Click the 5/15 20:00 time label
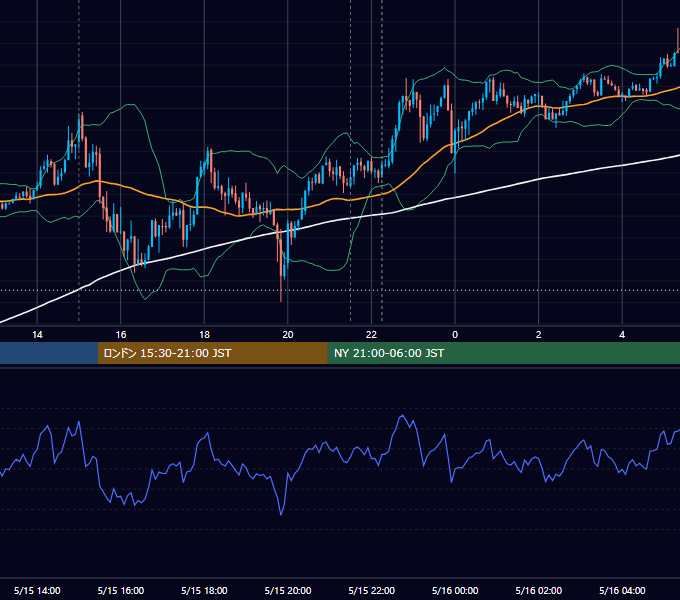This screenshot has width=680, height=600. click(x=288, y=590)
